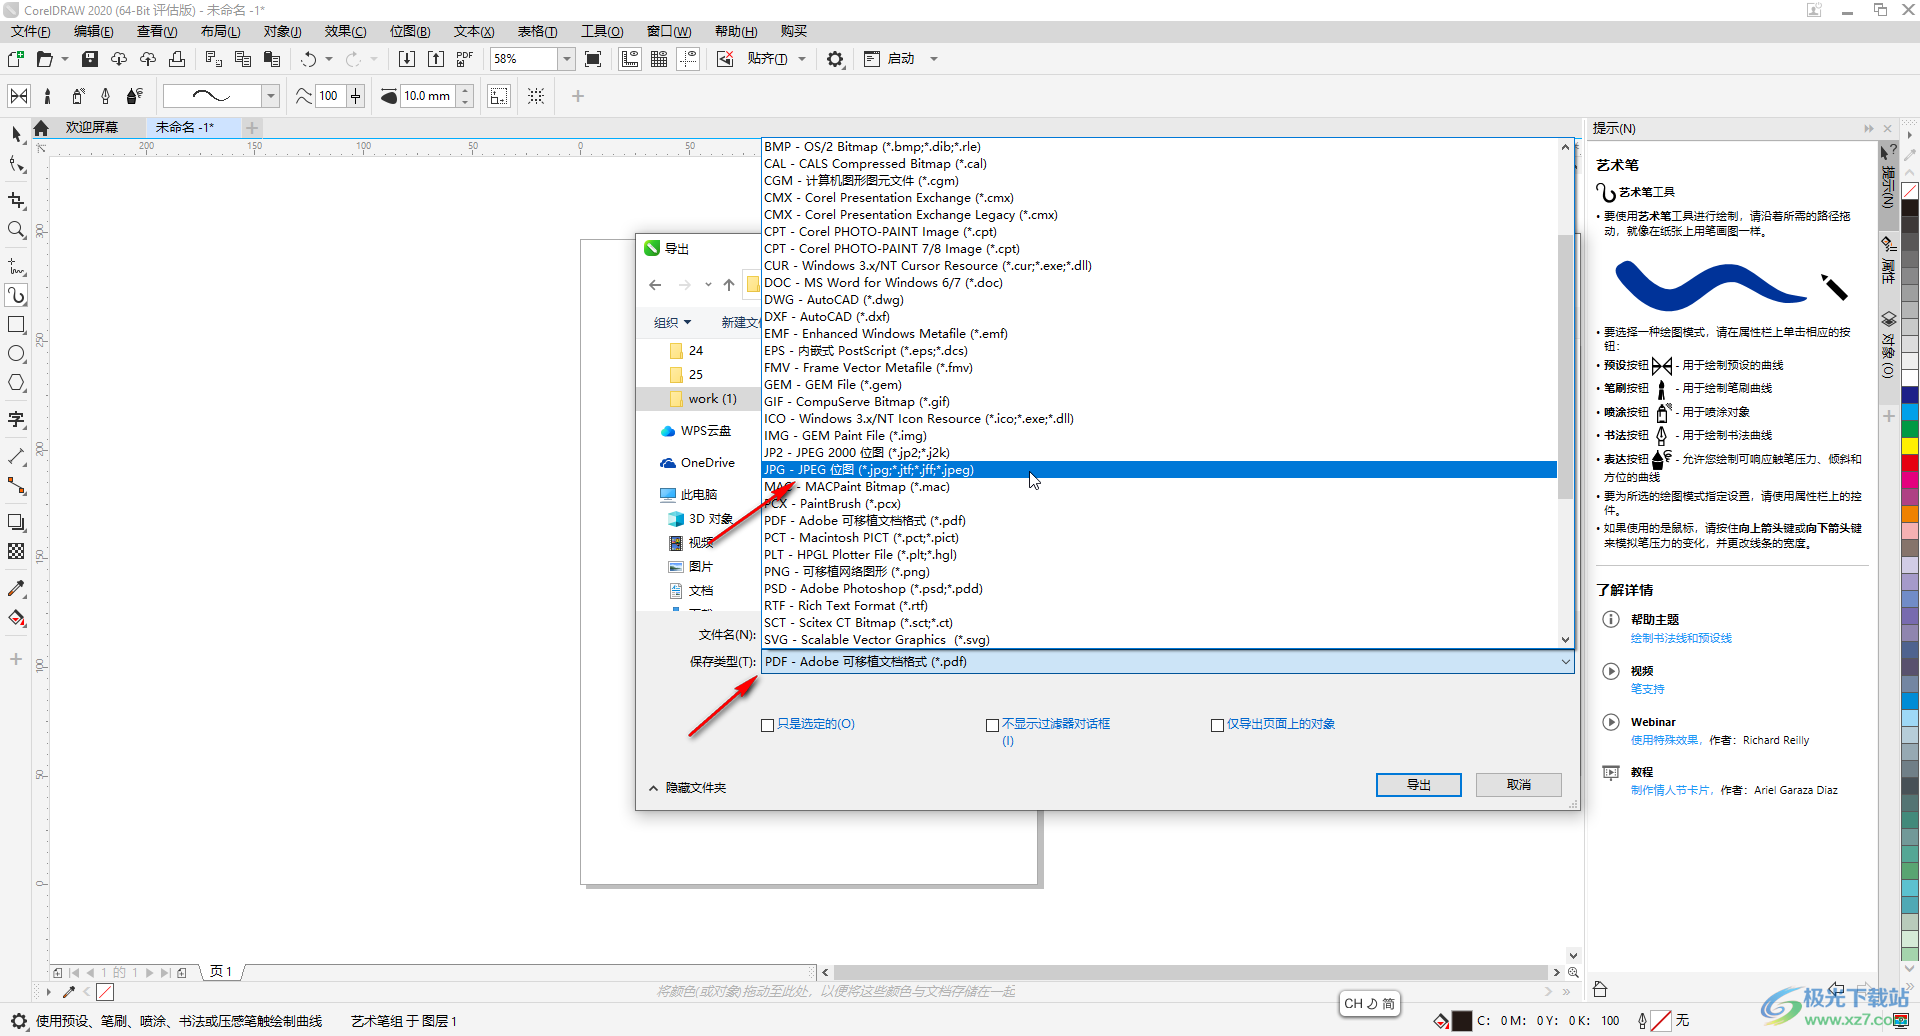The image size is (1920, 1036).
Task: Click the stroke width 10.0 mm field
Action: click(x=427, y=96)
